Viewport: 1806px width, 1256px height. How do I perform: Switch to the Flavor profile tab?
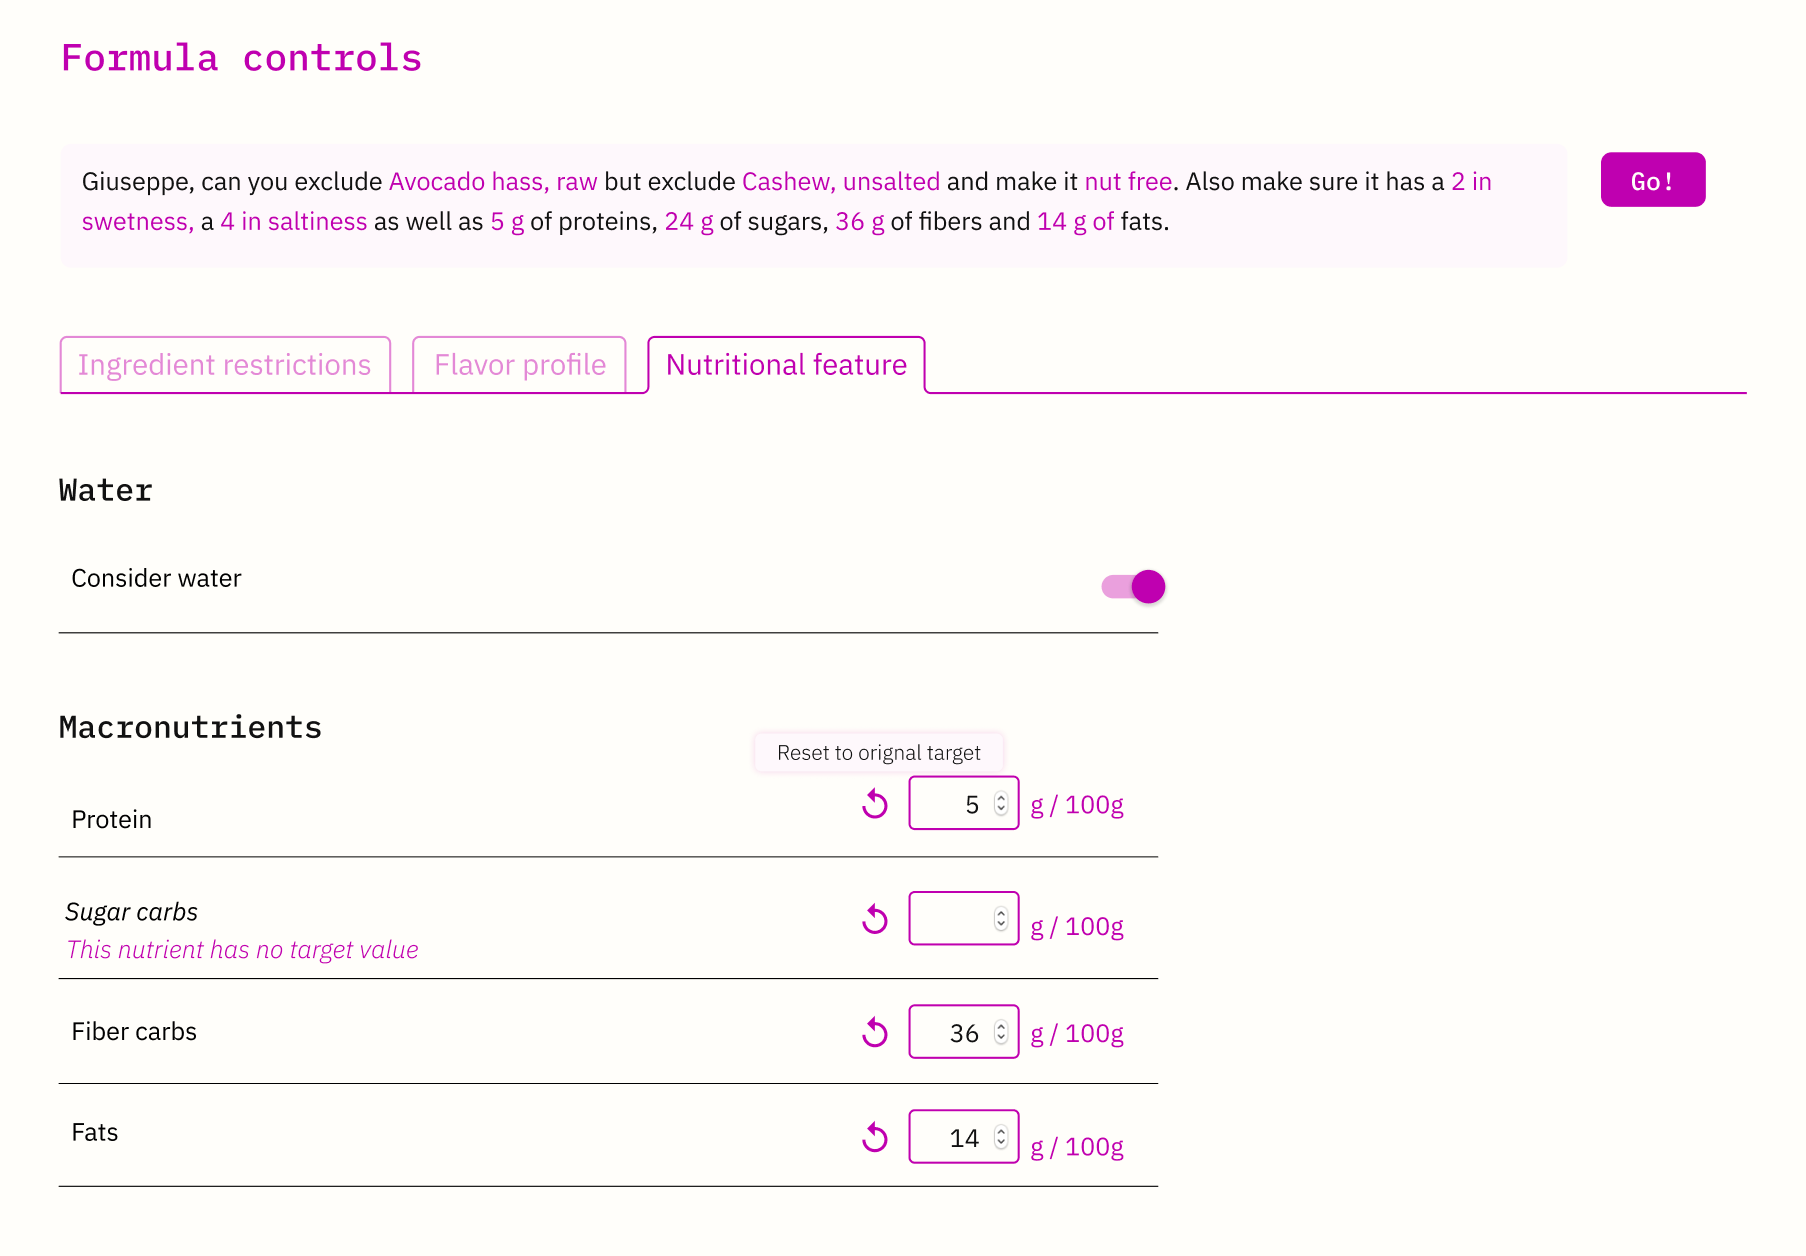click(x=520, y=365)
